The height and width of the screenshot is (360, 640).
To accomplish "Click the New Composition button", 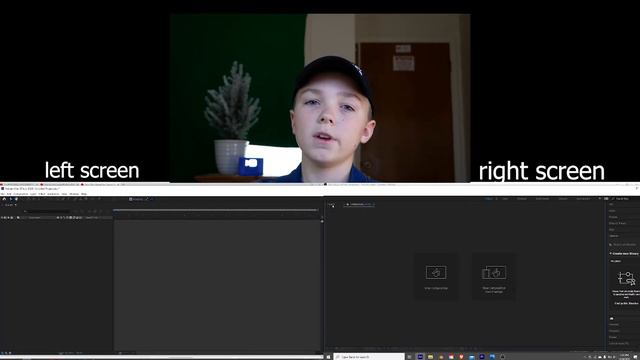I will pos(436,276).
